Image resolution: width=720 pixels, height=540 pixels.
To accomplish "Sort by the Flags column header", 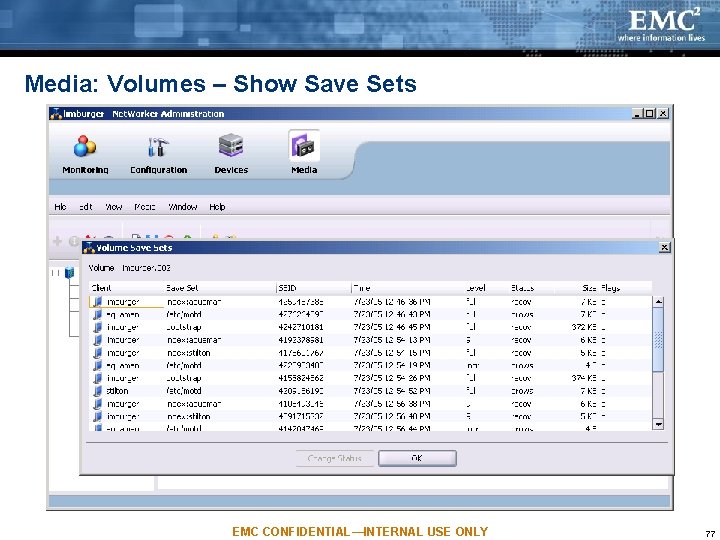I will [625, 288].
